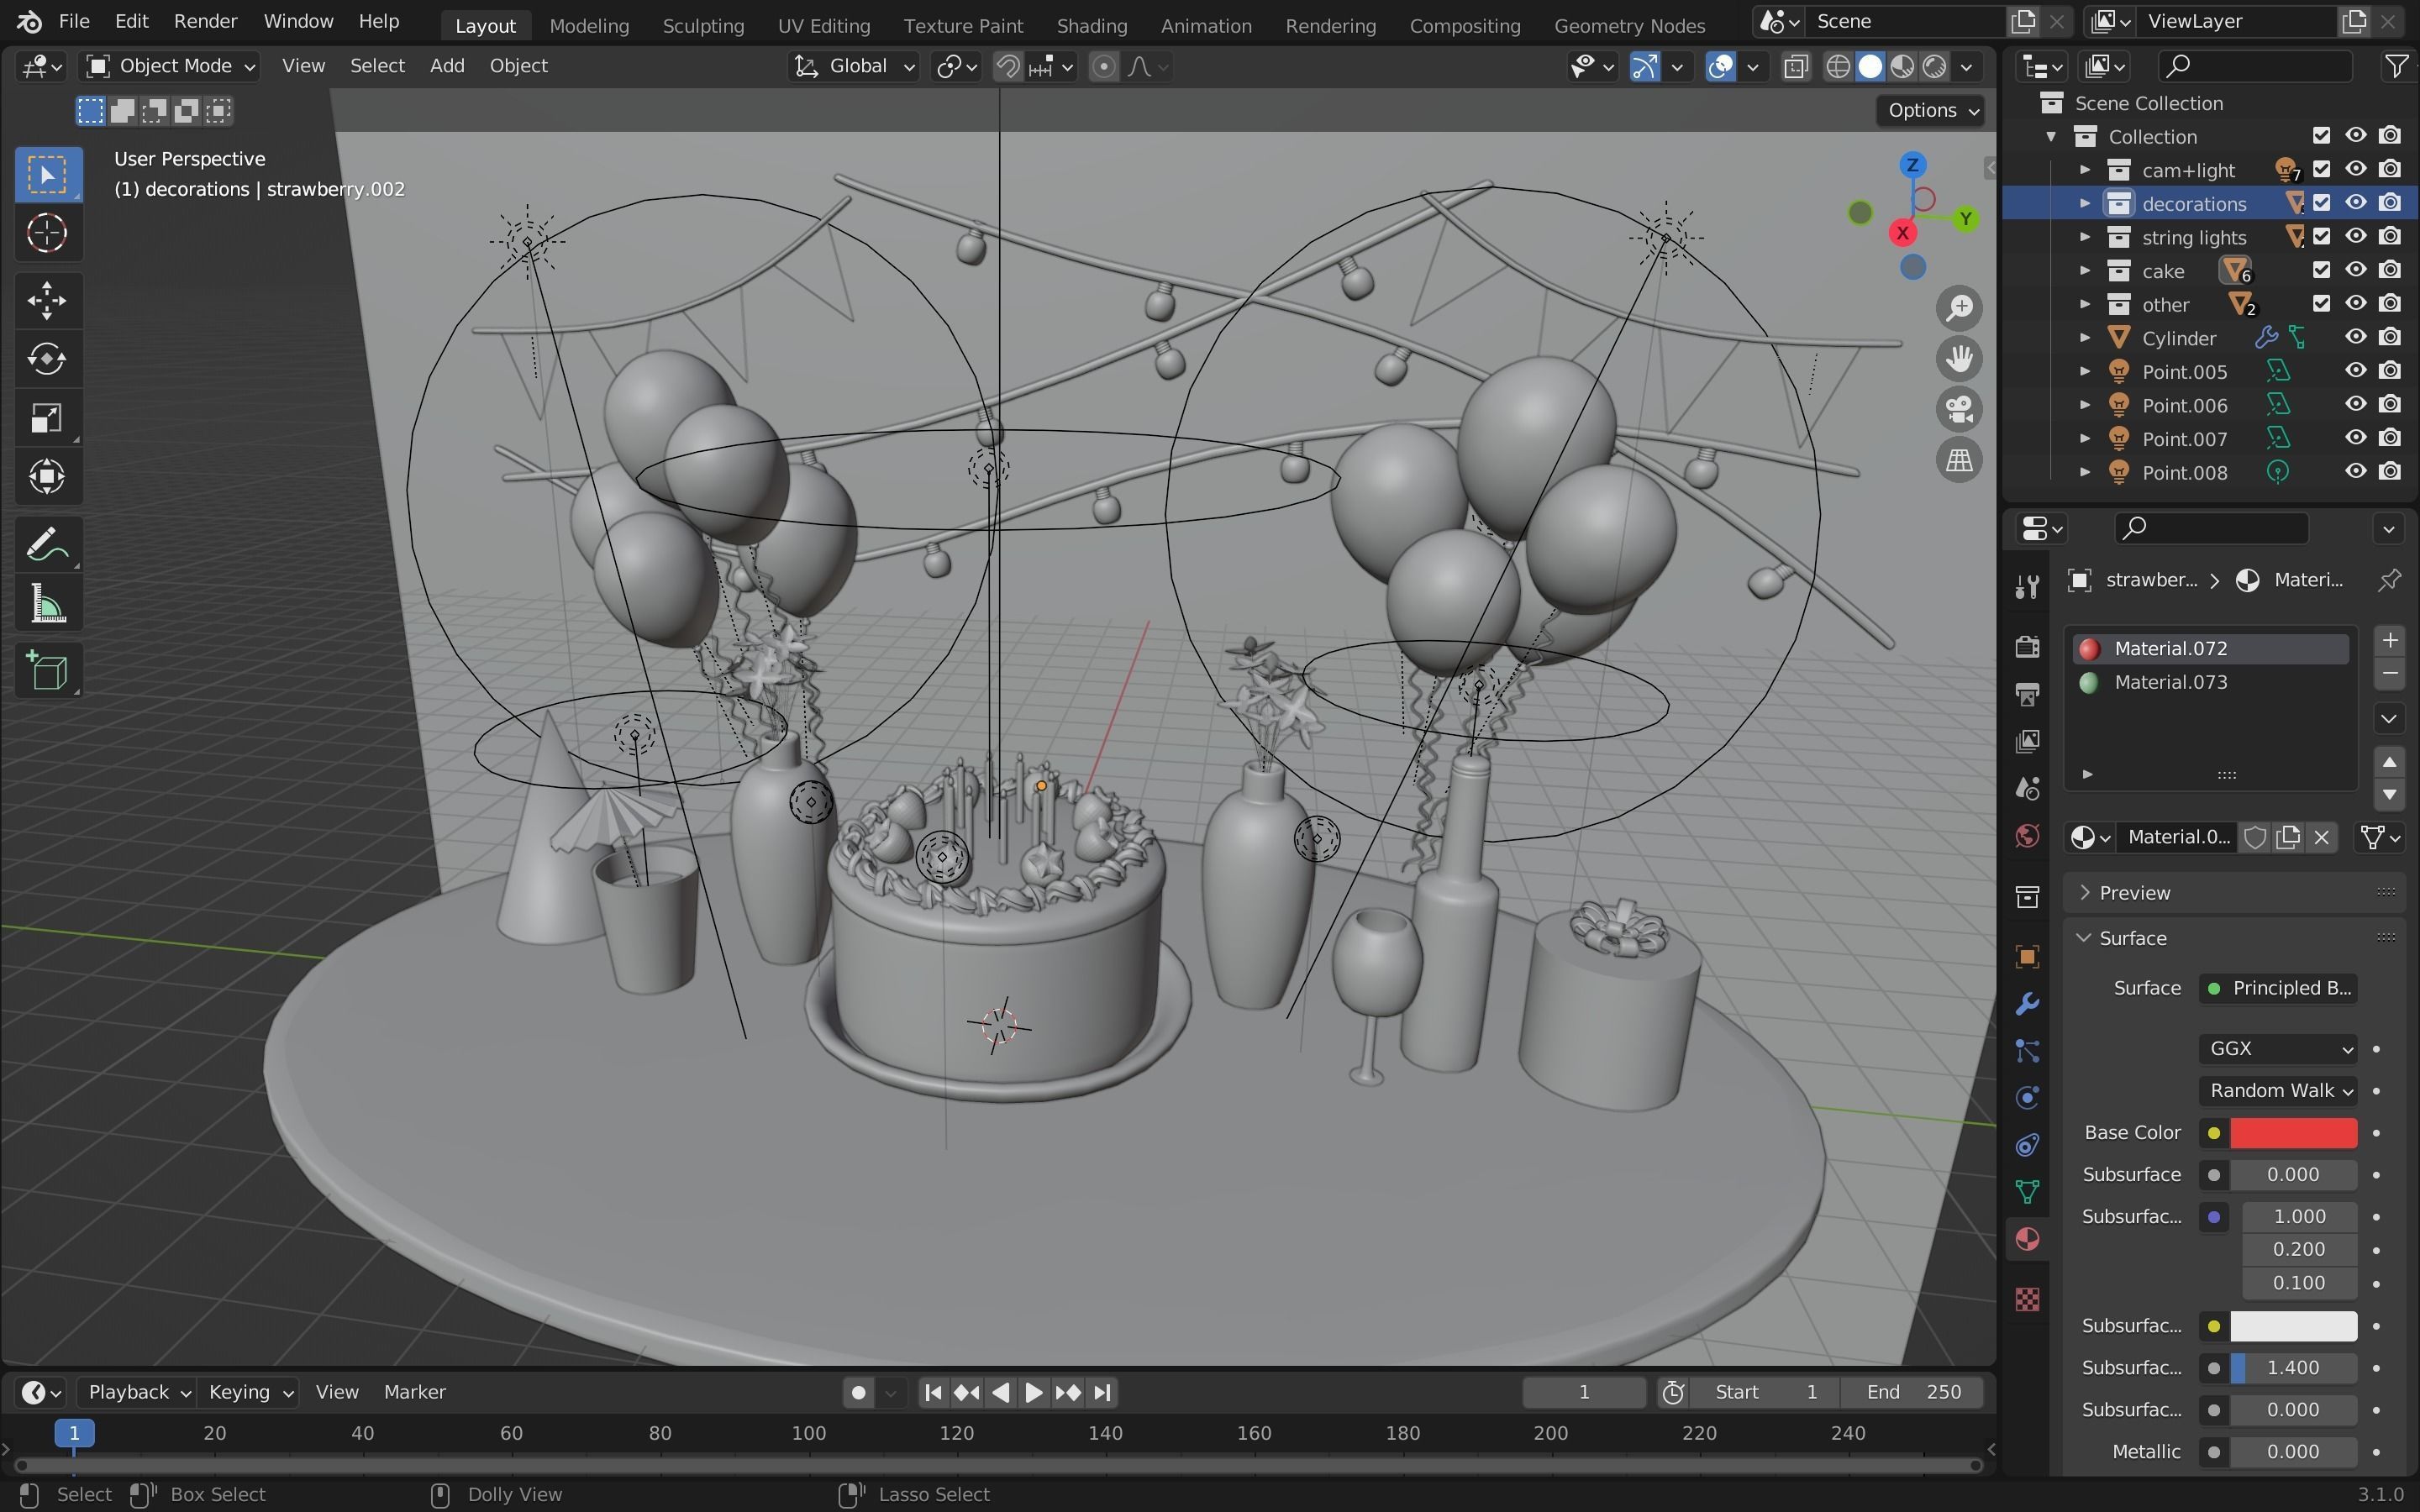Open Keying popover in timeline
Screen dimensions: 2420x1512
click(249, 1392)
